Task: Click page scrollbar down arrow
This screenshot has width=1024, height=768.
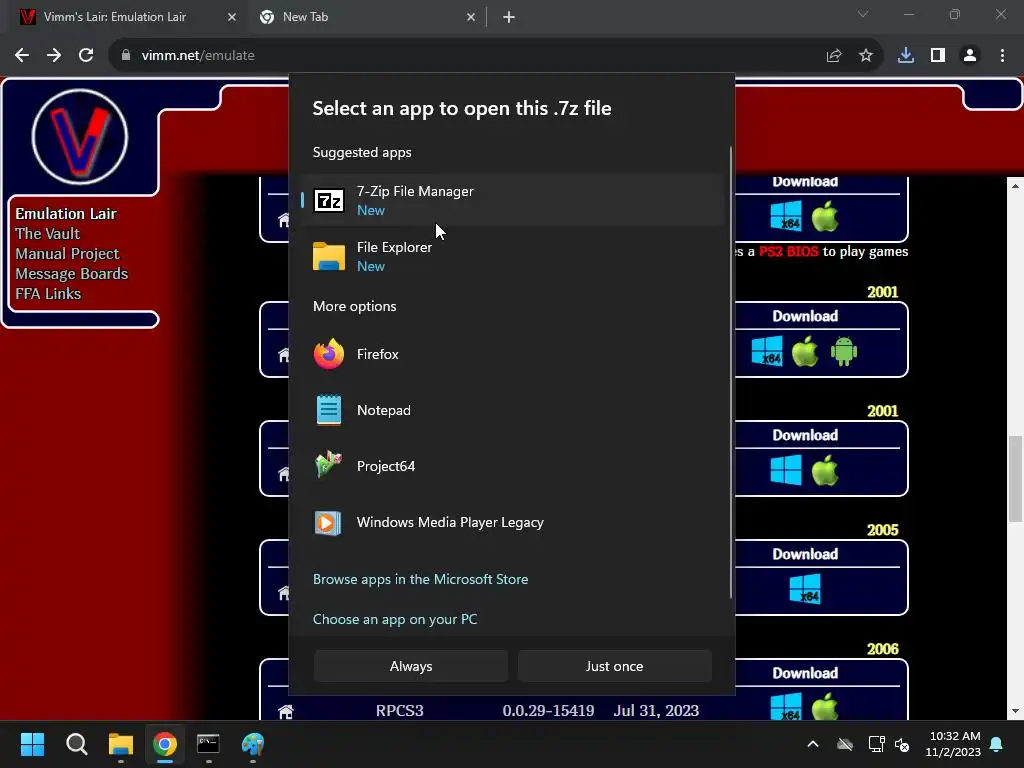Action: point(1015,711)
